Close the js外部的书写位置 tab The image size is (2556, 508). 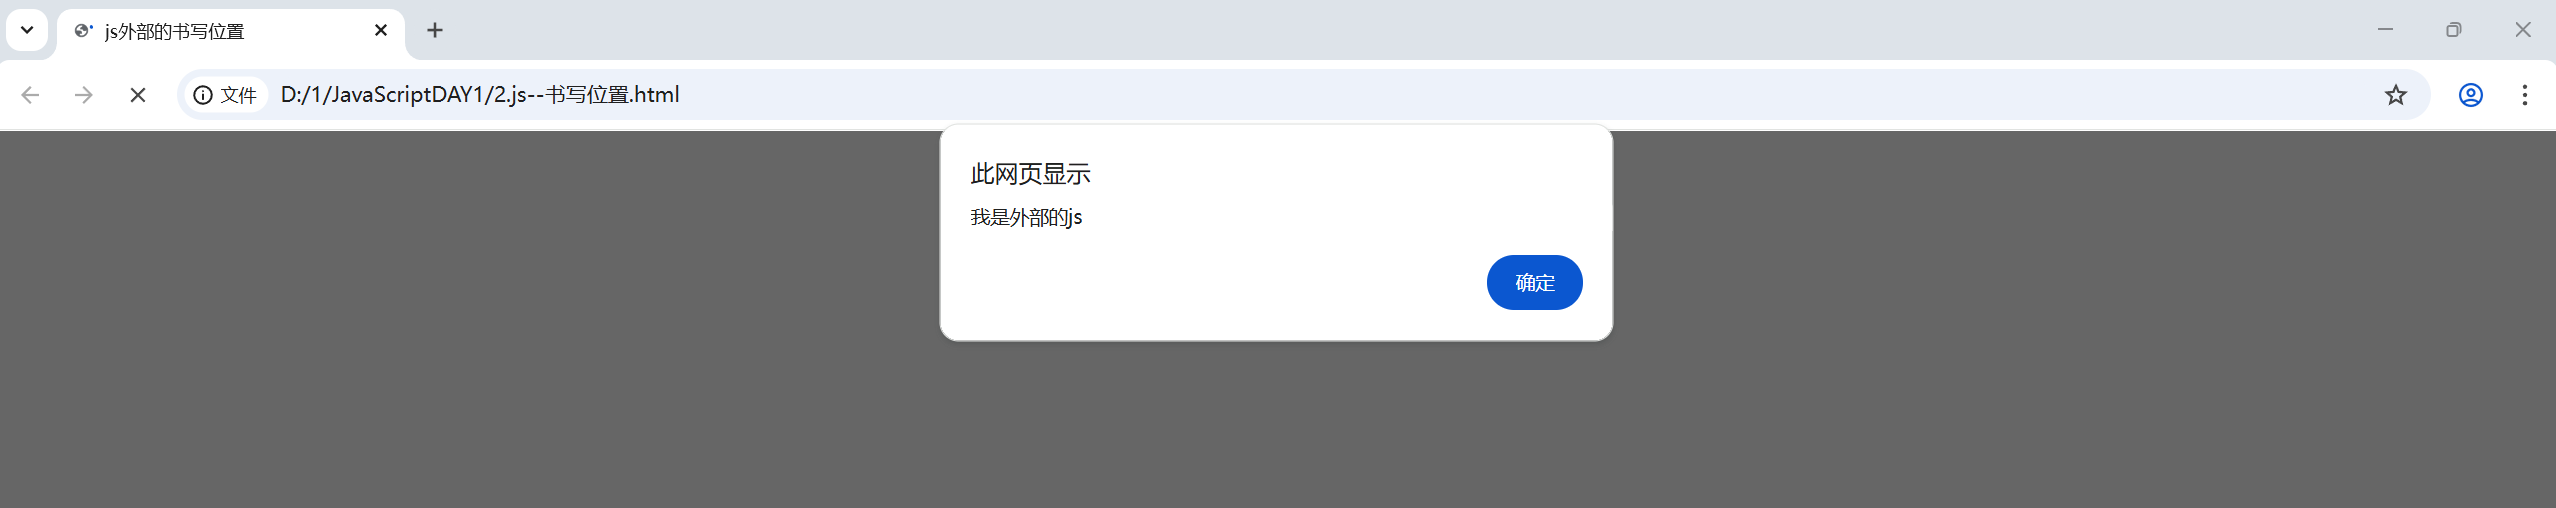[380, 31]
